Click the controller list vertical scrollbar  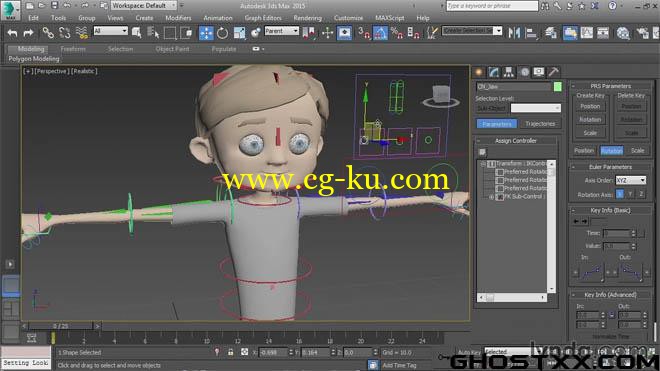pyautogui.click(x=551, y=226)
